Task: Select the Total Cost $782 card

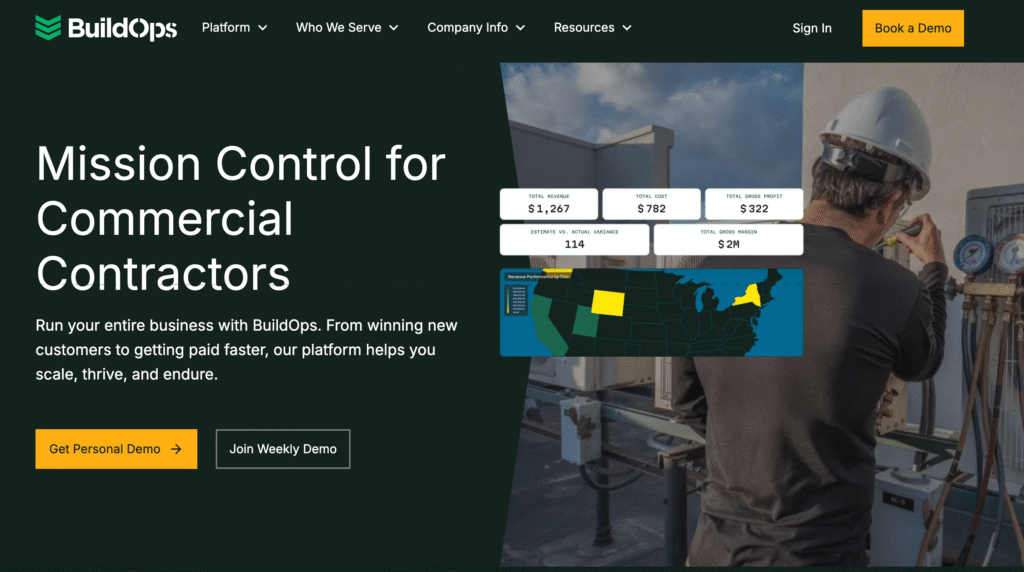Action: point(651,204)
